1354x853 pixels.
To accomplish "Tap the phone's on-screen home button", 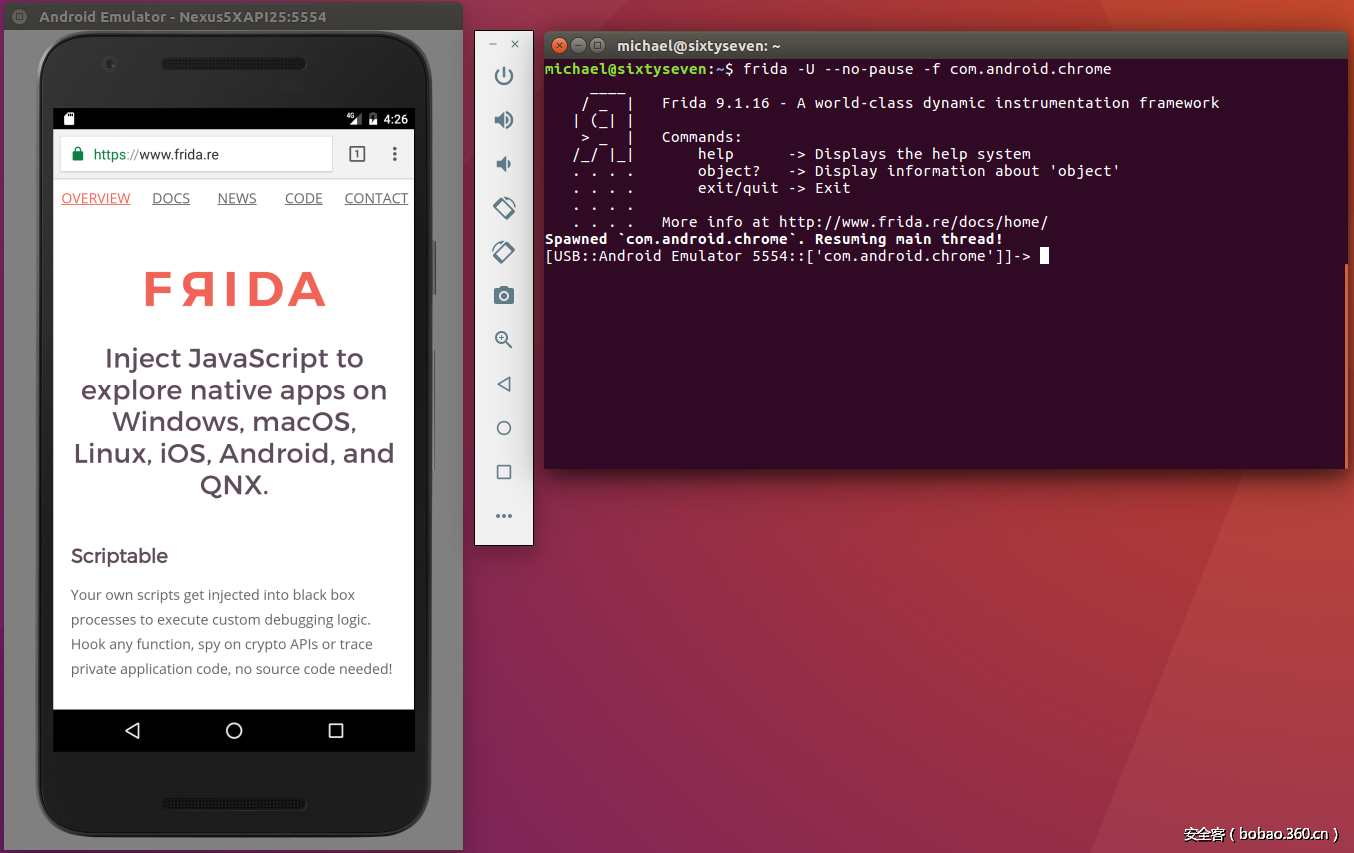I will 234,731.
